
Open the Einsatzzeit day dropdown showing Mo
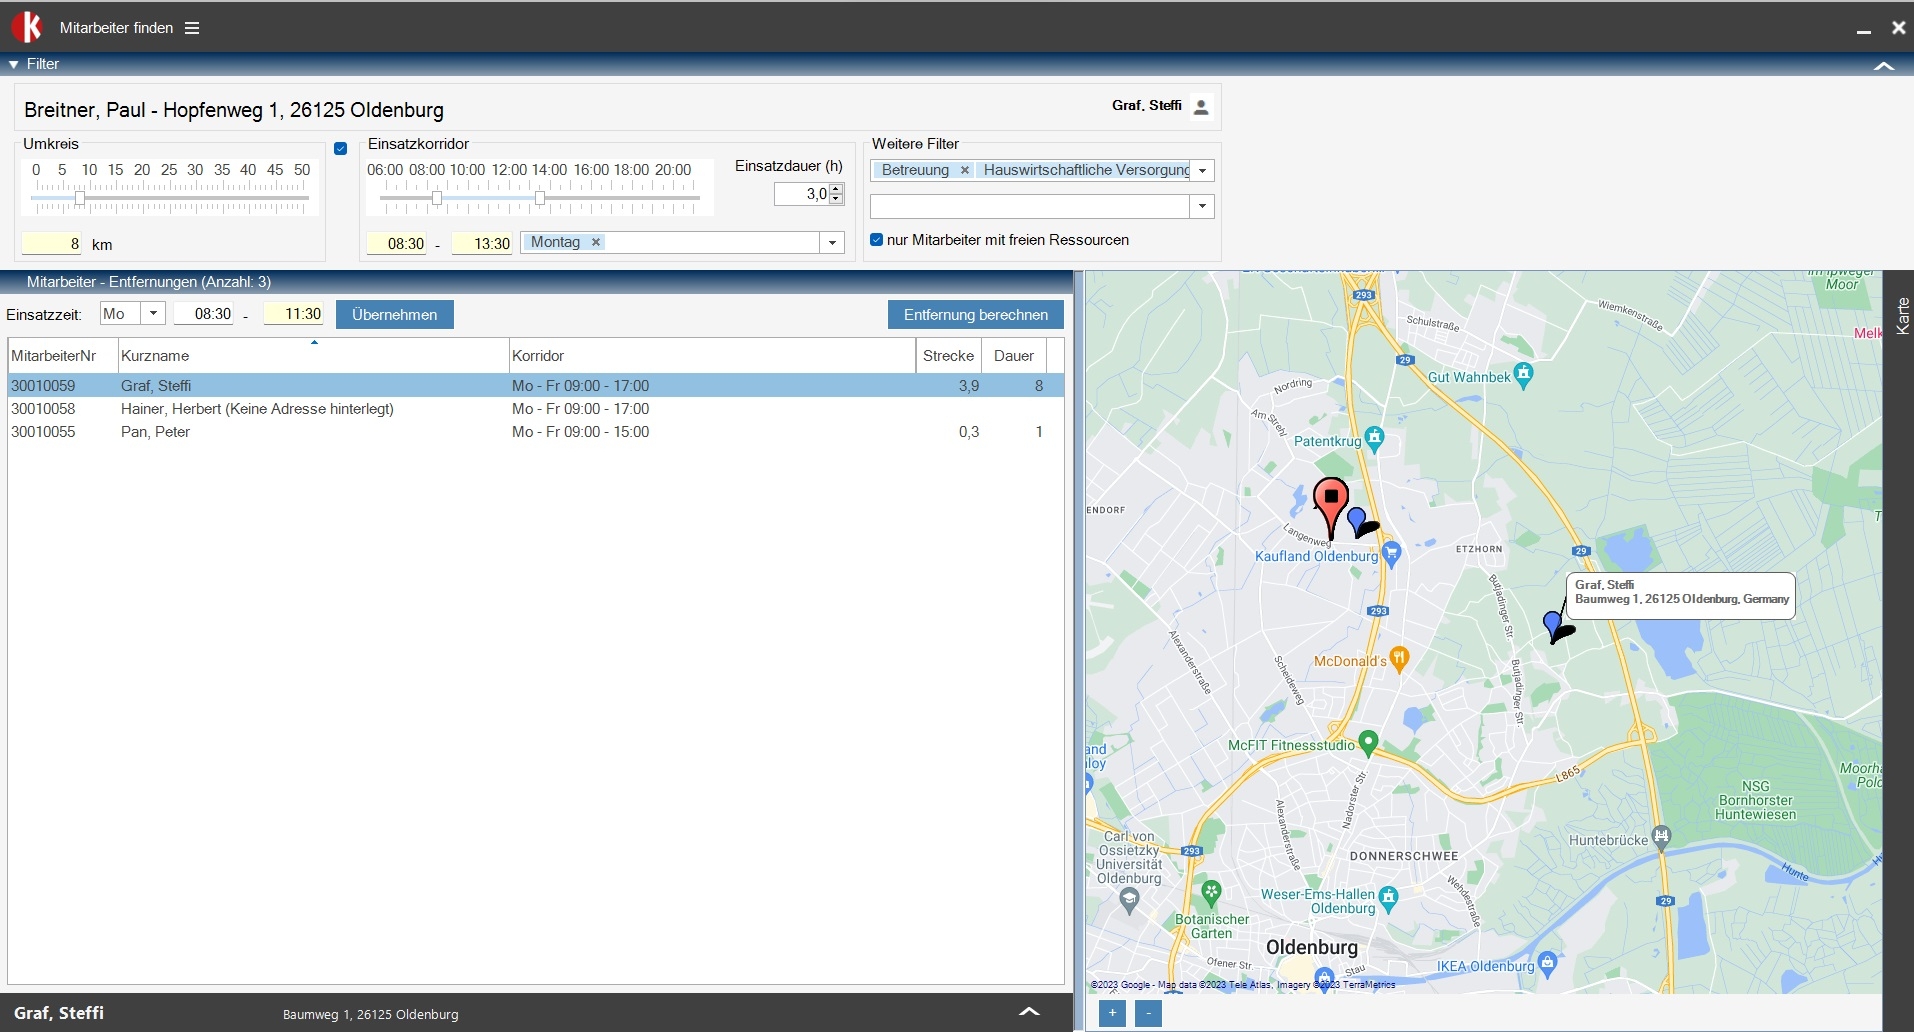point(153,314)
